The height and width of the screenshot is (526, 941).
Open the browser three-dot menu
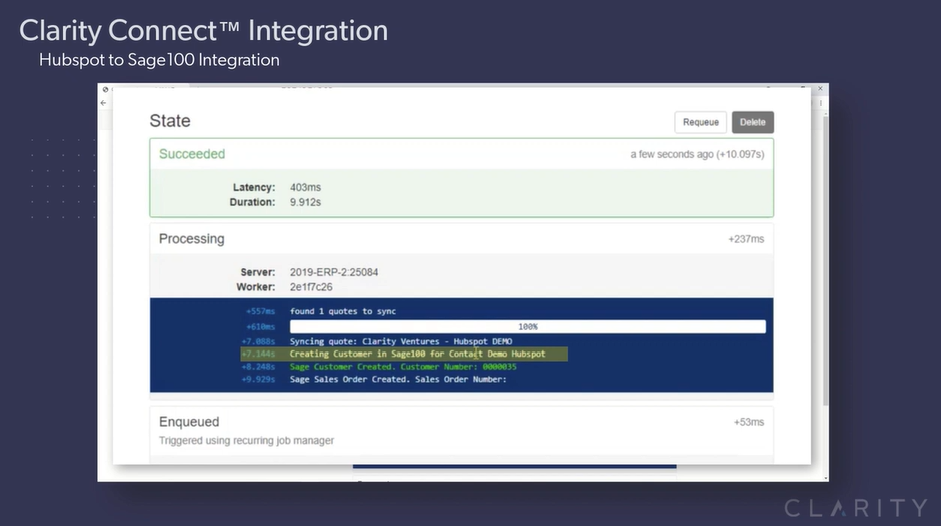click(821, 103)
